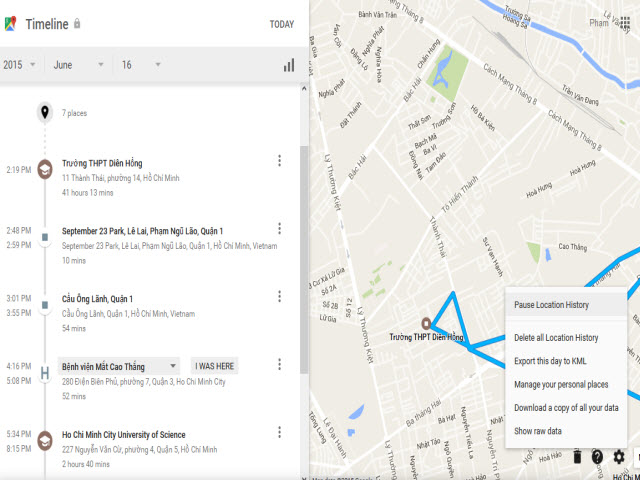Open help via the question mark icon
Viewport: 640px width, 480px height.
pyautogui.click(x=597, y=457)
